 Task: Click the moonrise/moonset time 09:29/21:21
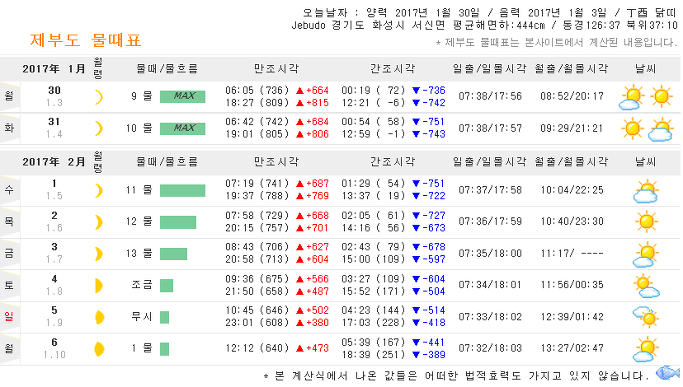point(571,128)
